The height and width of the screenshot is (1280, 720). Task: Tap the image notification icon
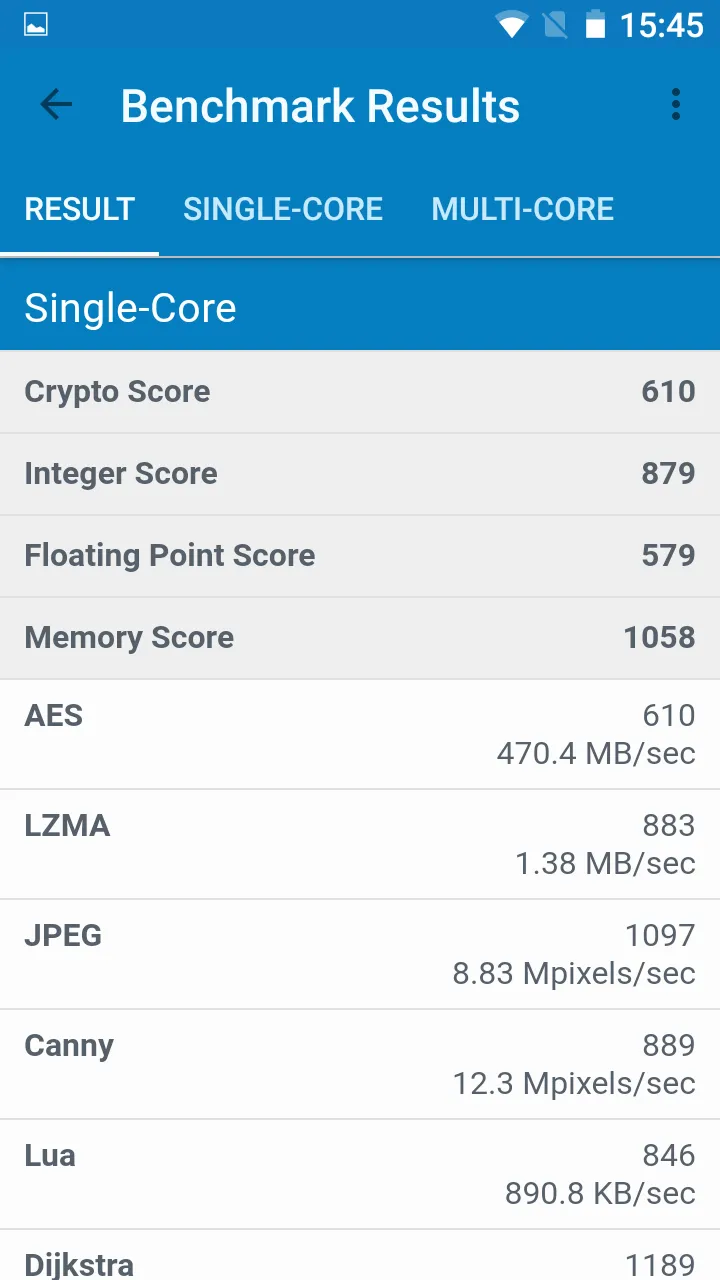click(x=36, y=25)
